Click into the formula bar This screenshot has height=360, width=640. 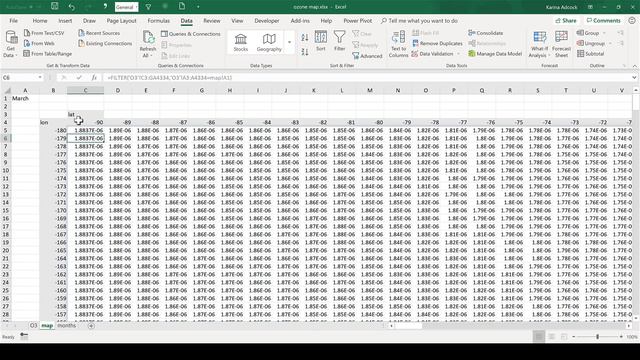coord(367,78)
